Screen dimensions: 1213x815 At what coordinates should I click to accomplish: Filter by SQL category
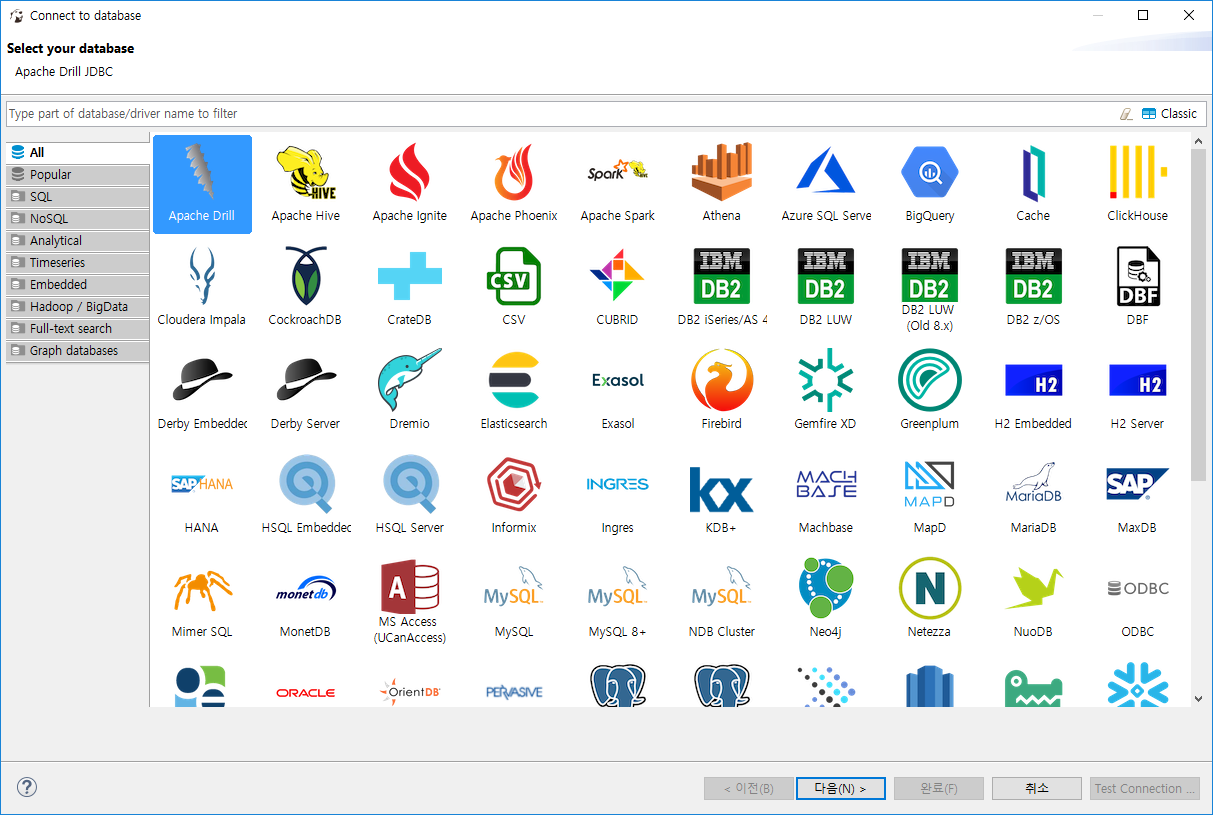[78, 197]
